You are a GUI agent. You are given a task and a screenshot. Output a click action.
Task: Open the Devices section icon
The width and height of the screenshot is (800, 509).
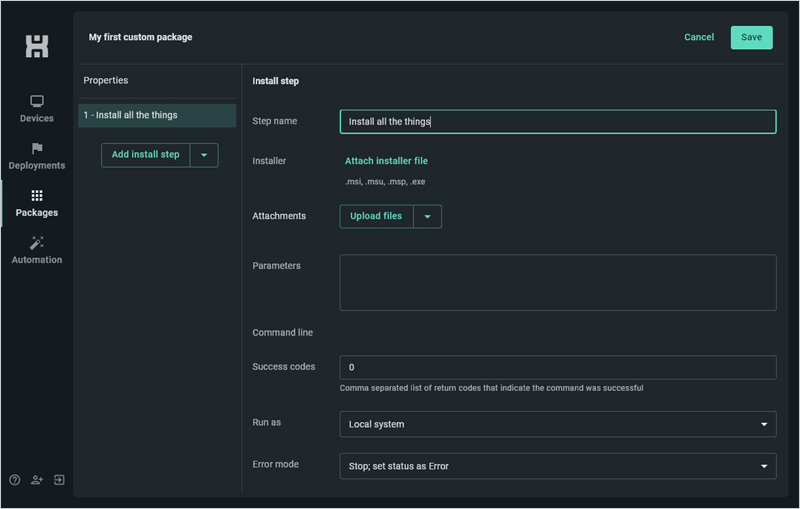[37, 101]
